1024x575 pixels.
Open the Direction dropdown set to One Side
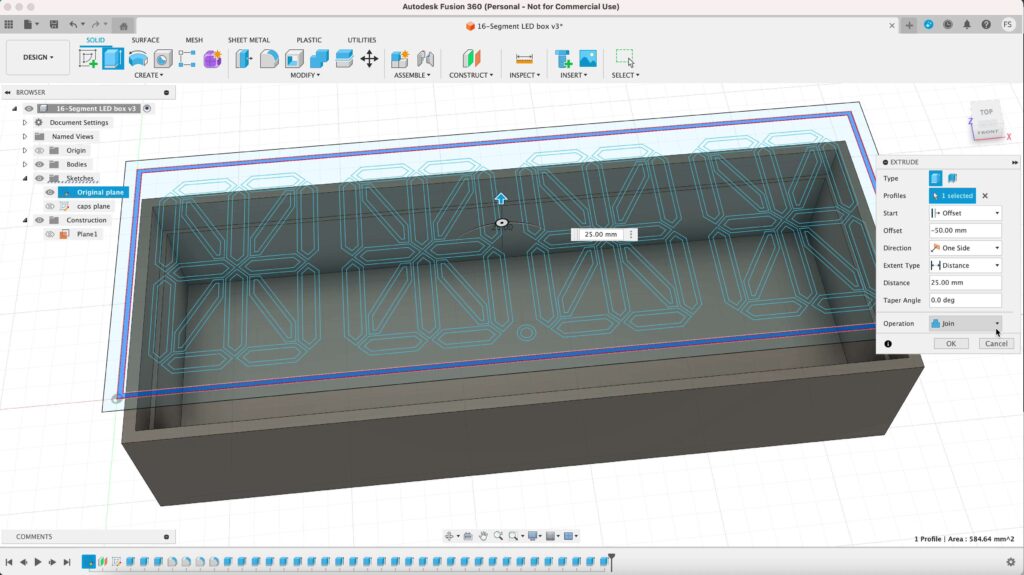964,248
